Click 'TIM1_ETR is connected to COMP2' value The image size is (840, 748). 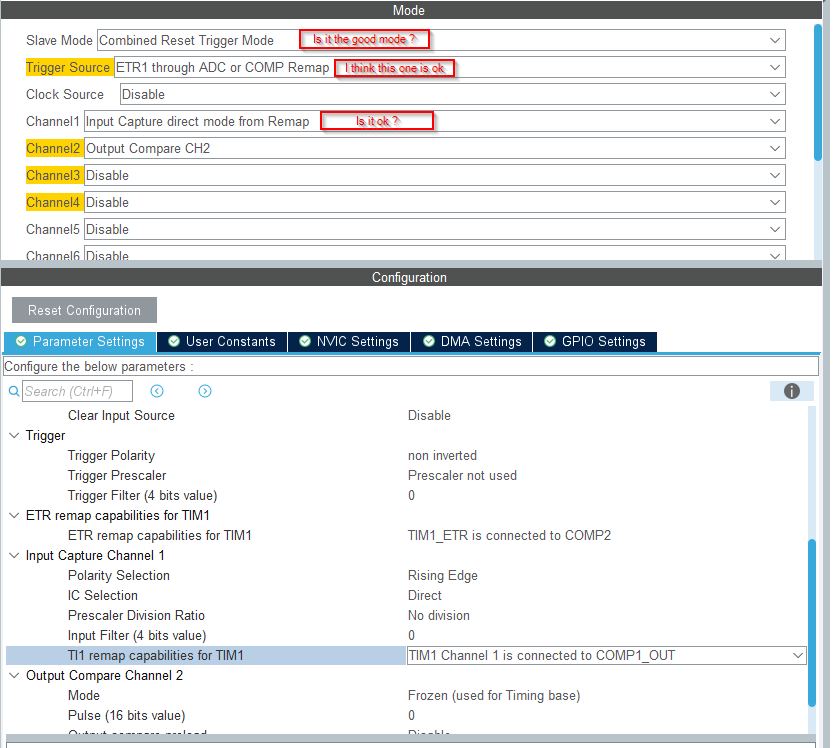tap(509, 536)
